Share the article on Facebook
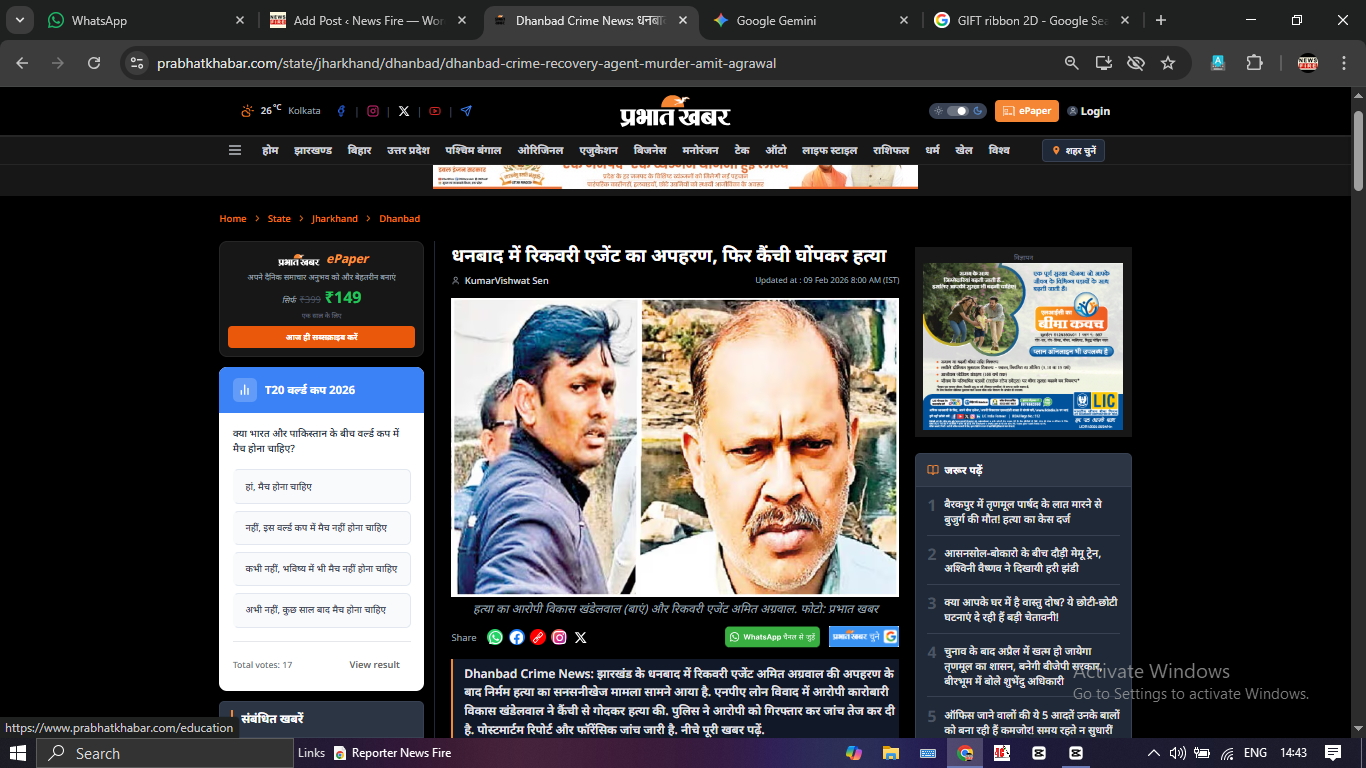The width and height of the screenshot is (1366, 768). [x=517, y=637]
